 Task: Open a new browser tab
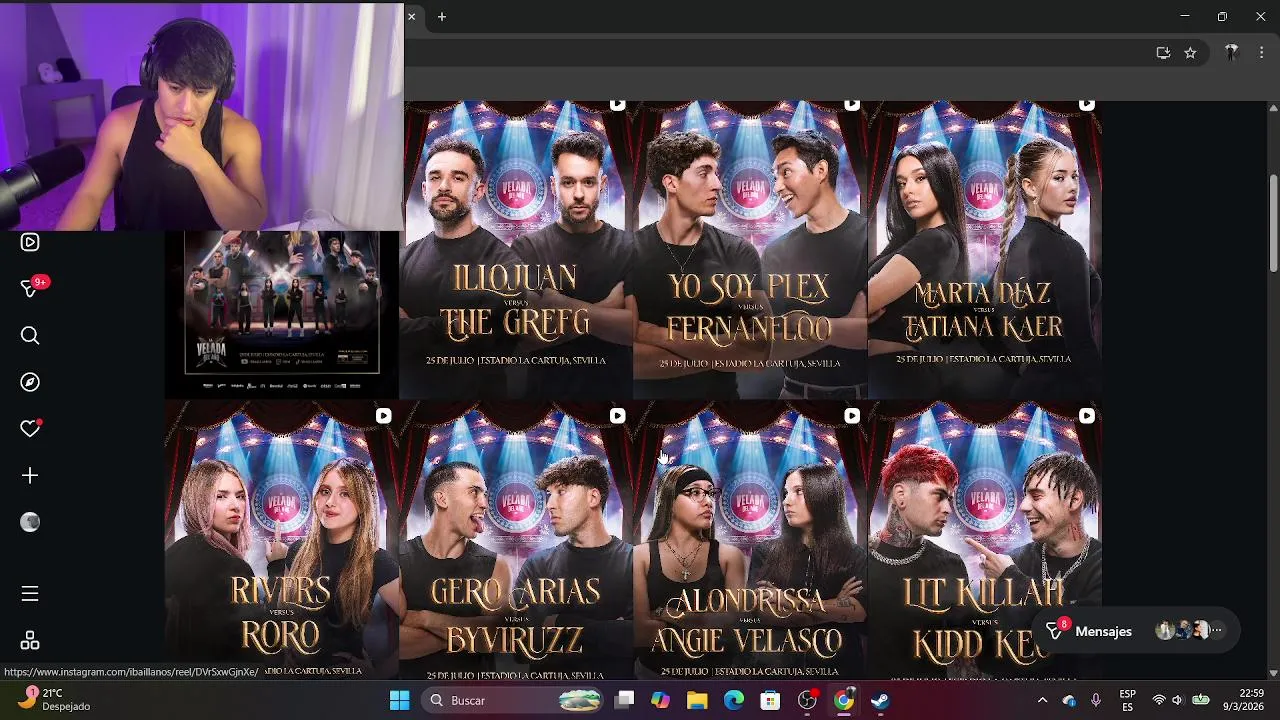click(441, 16)
